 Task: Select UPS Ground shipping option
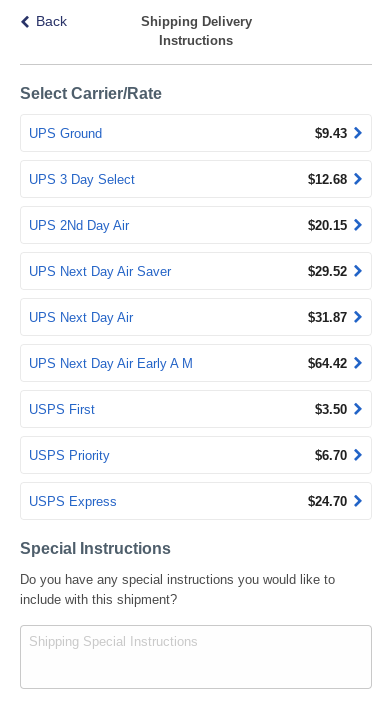click(196, 133)
